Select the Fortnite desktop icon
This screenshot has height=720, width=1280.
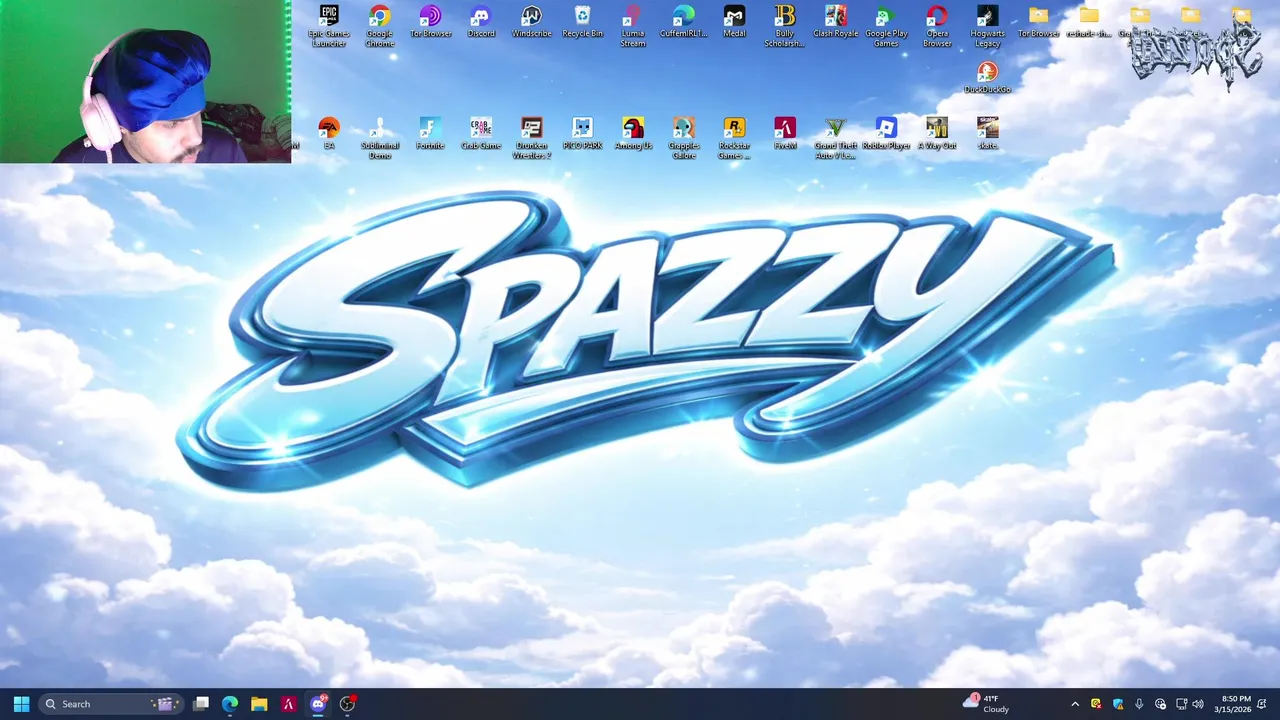[430, 134]
